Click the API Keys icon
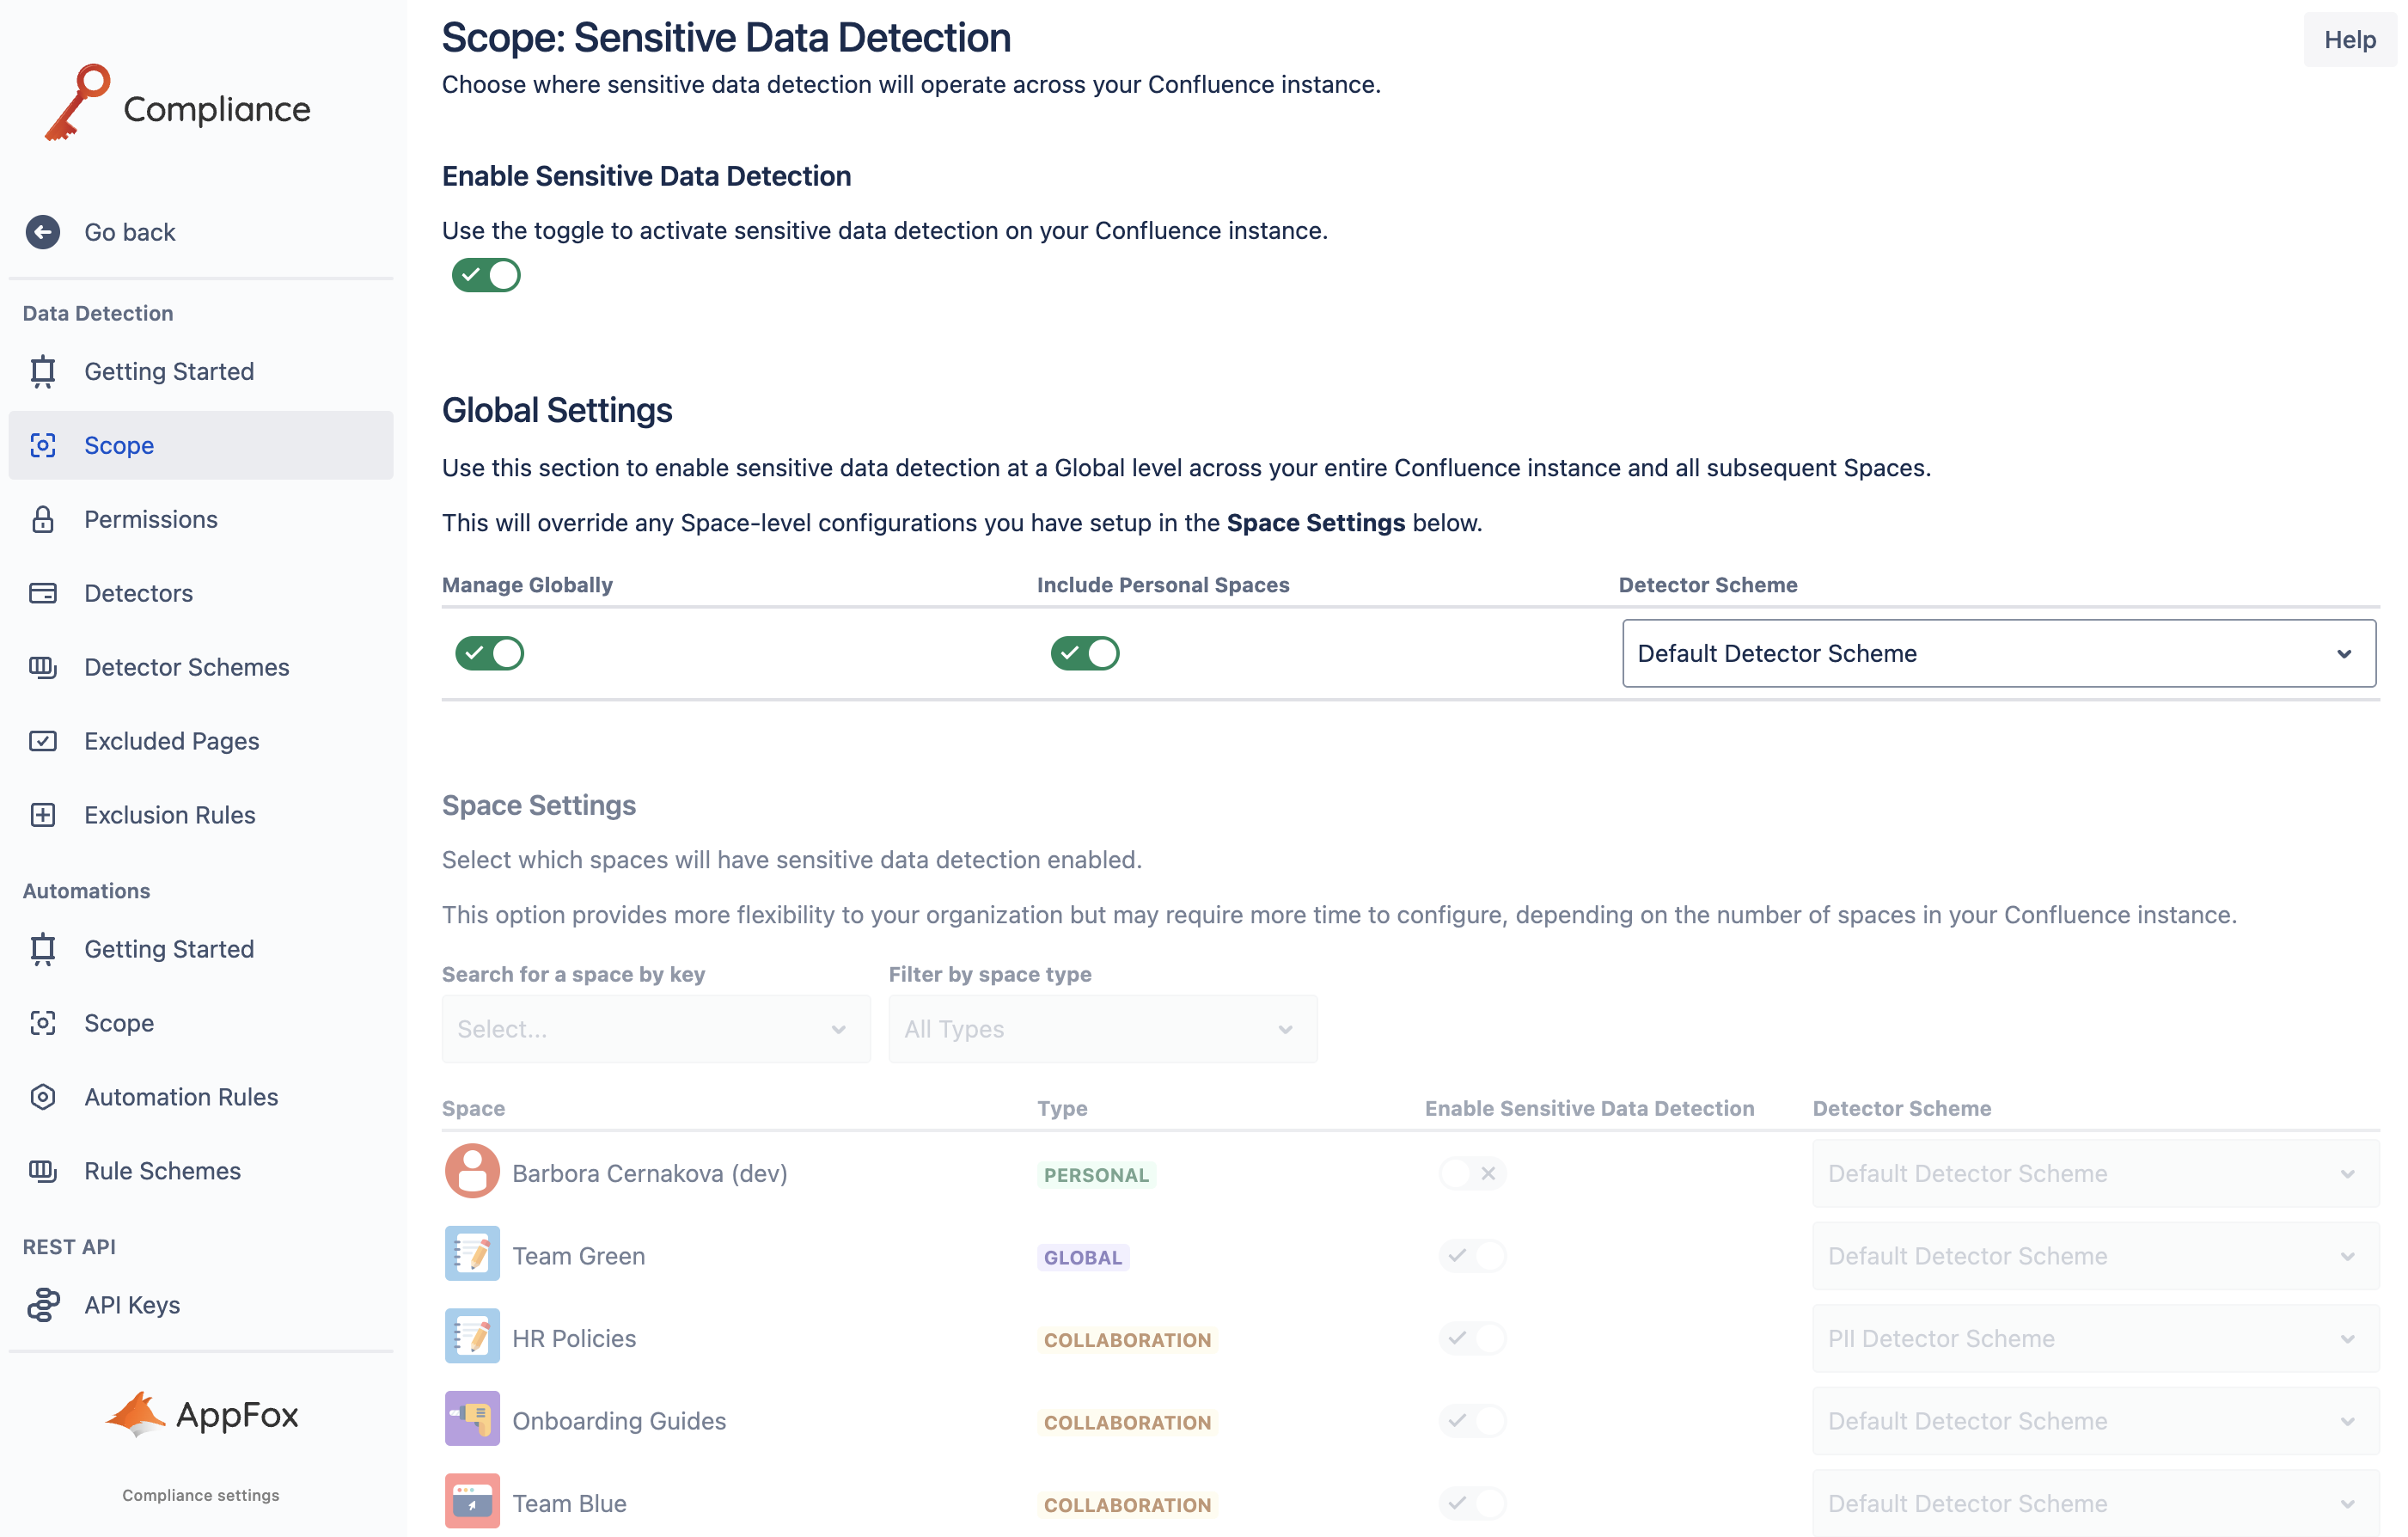The width and height of the screenshot is (2408, 1537). point(42,1305)
